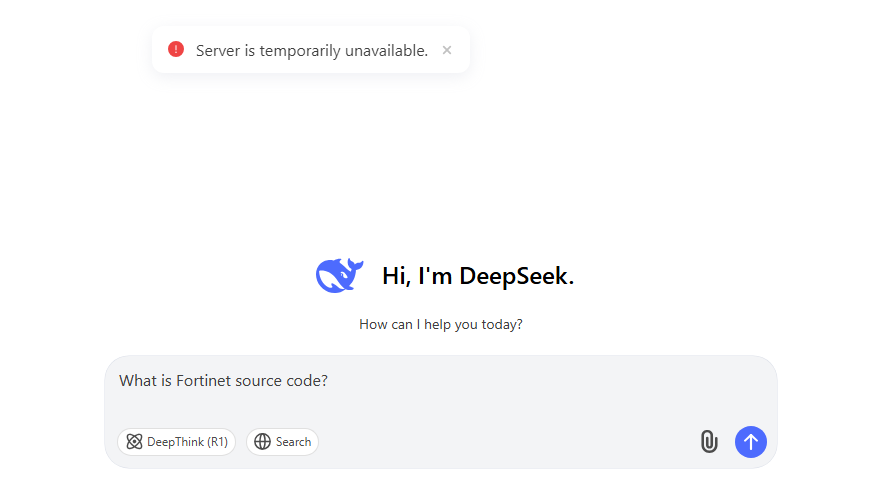Dismiss the server unavailable notification
The width and height of the screenshot is (892, 480).
(447, 50)
